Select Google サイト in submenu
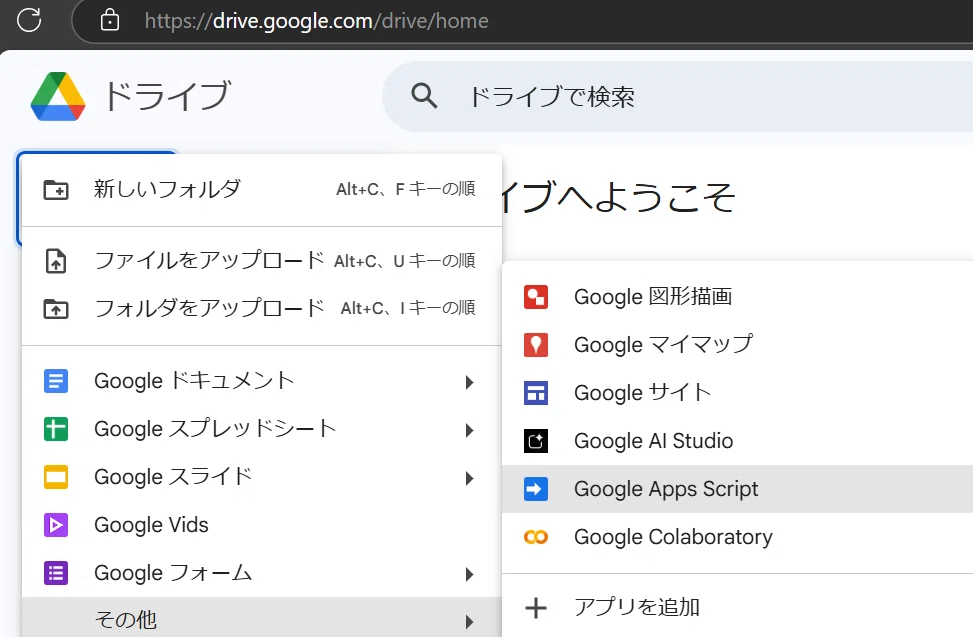This screenshot has height=637, width=973. [x=737, y=393]
